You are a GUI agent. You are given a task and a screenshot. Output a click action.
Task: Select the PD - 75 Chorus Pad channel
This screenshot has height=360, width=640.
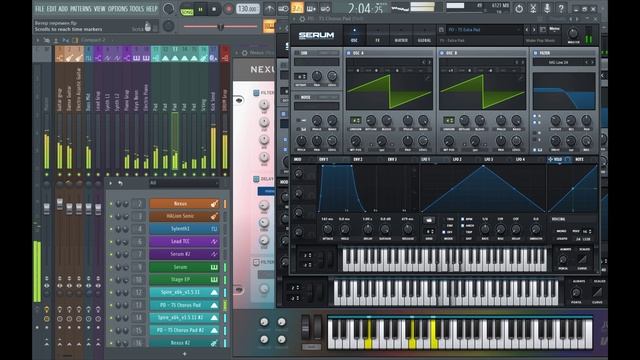[180, 305]
